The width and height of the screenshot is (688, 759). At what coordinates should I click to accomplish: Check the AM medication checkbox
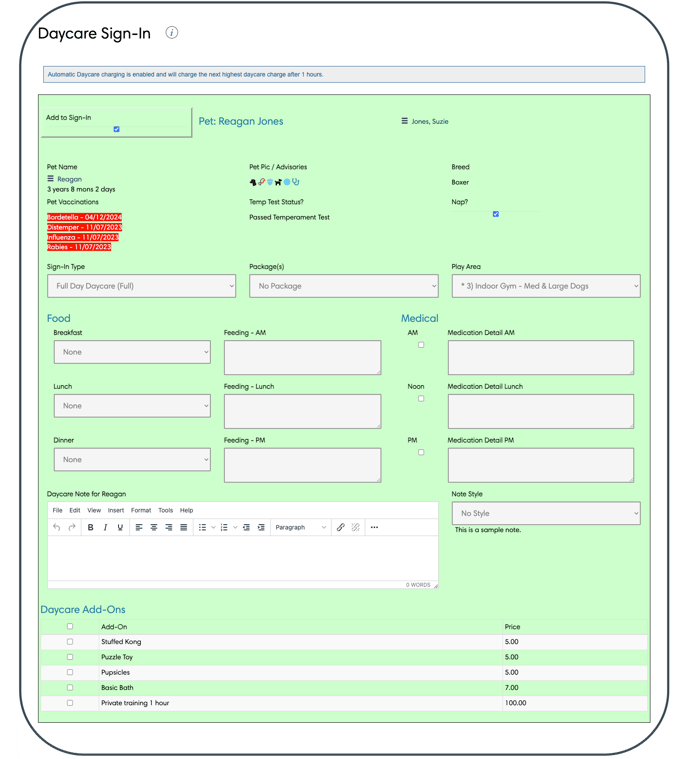(421, 345)
